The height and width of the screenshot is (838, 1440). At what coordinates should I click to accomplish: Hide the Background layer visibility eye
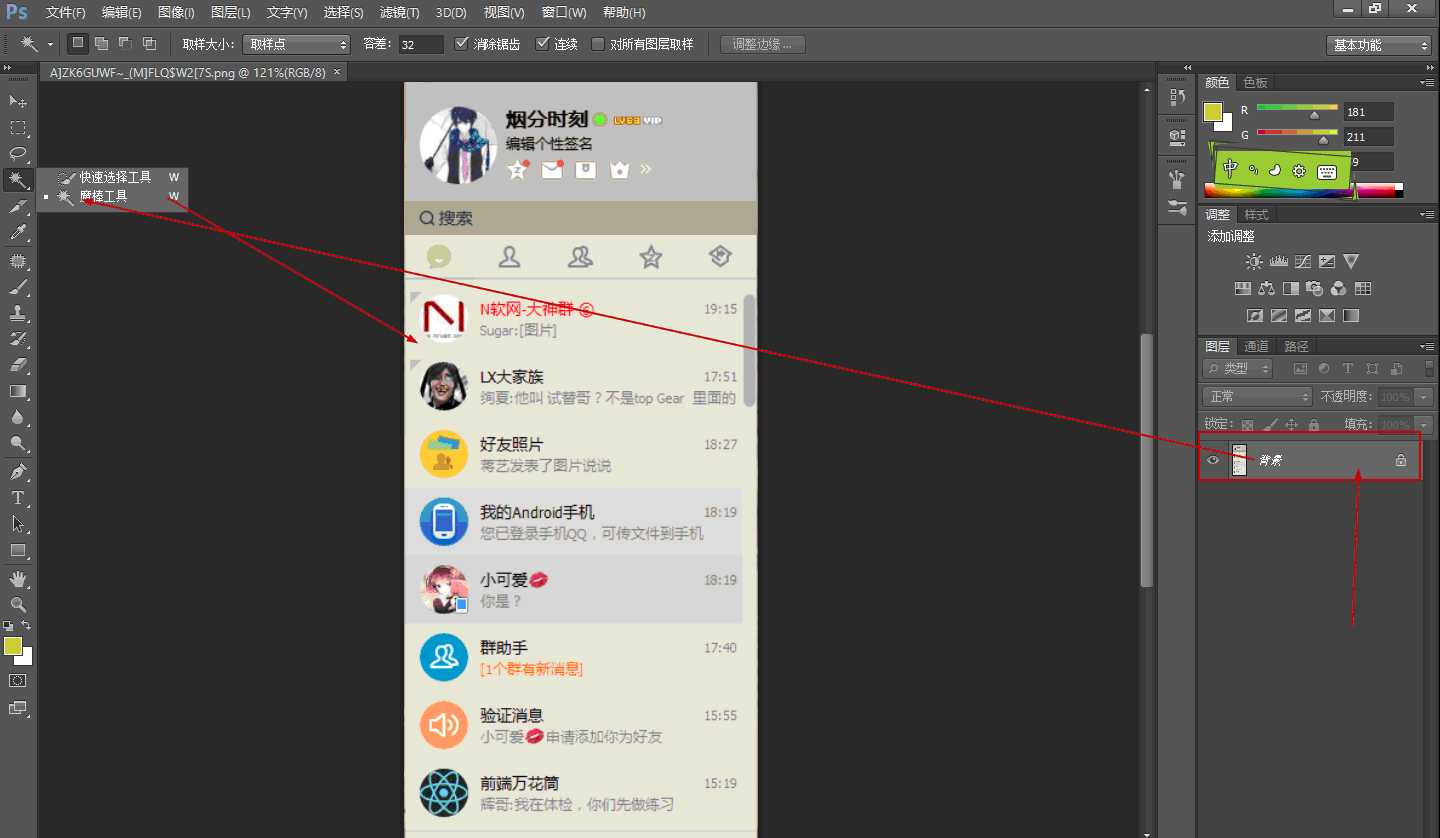1213,460
